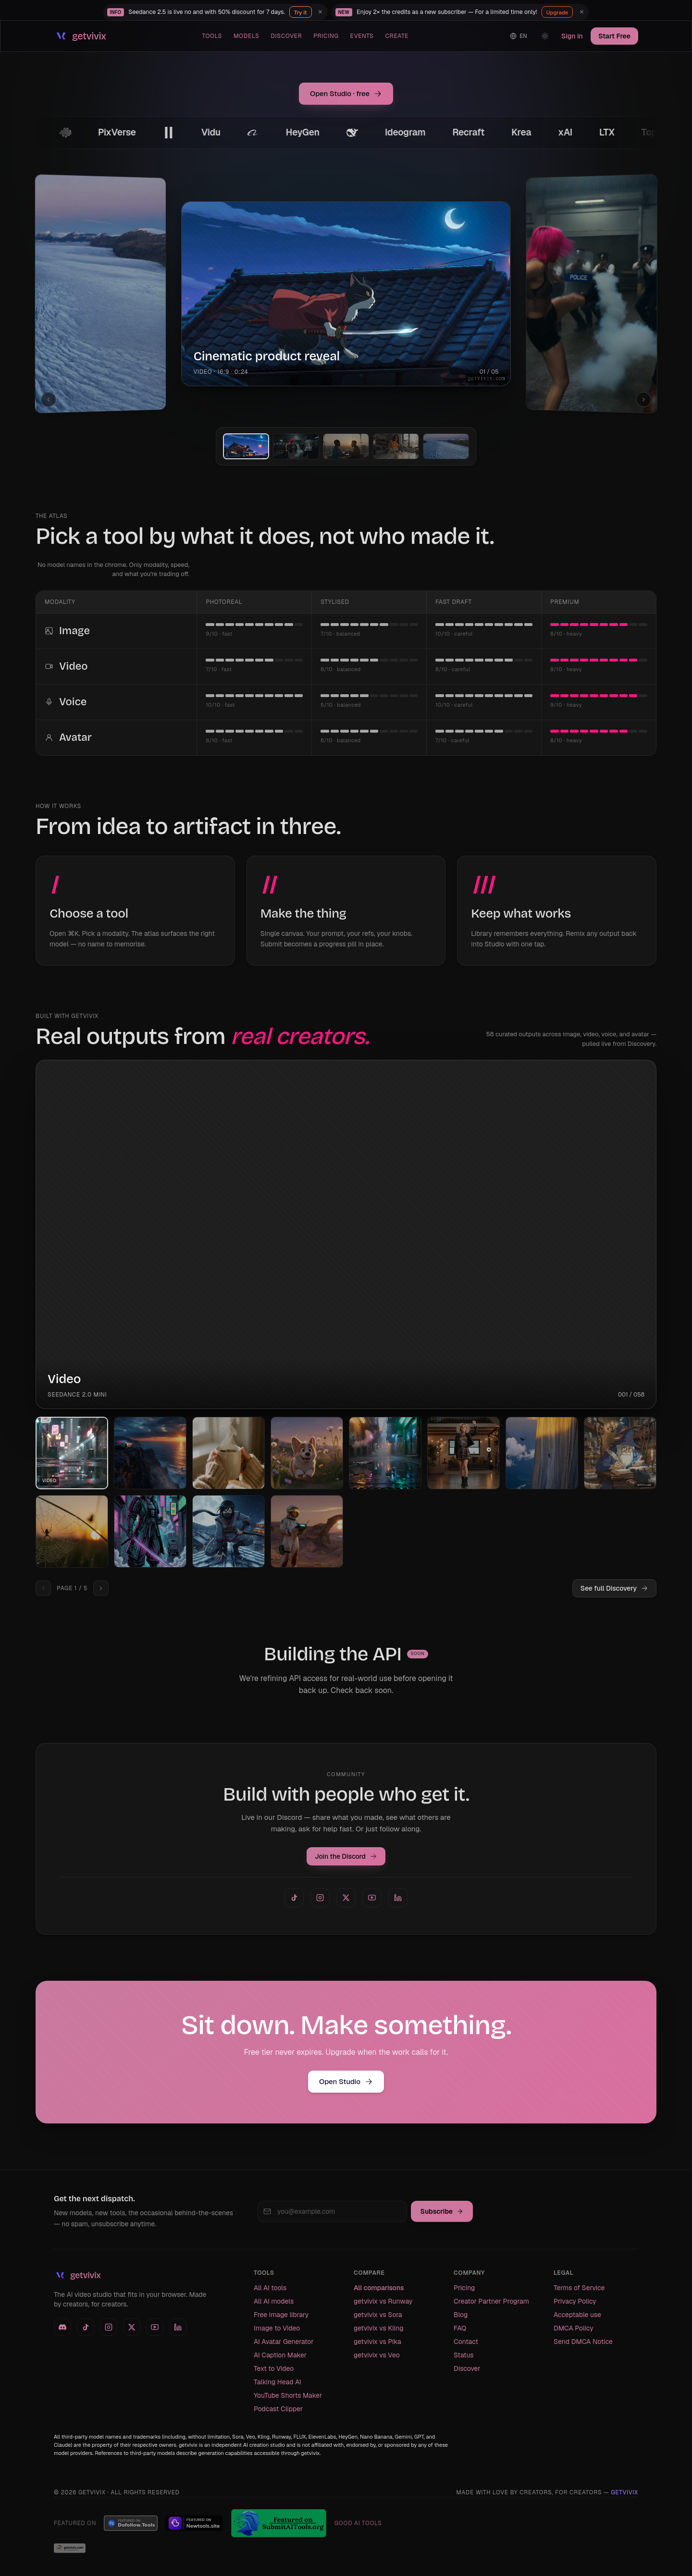
Task: Open community section LinkedIn icon
Action: click(x=398, y=1897)
